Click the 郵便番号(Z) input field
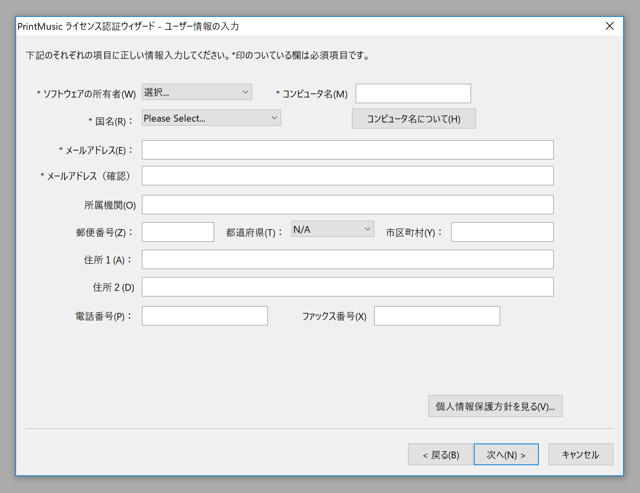640x493 pixels. [x=178, y=232]
